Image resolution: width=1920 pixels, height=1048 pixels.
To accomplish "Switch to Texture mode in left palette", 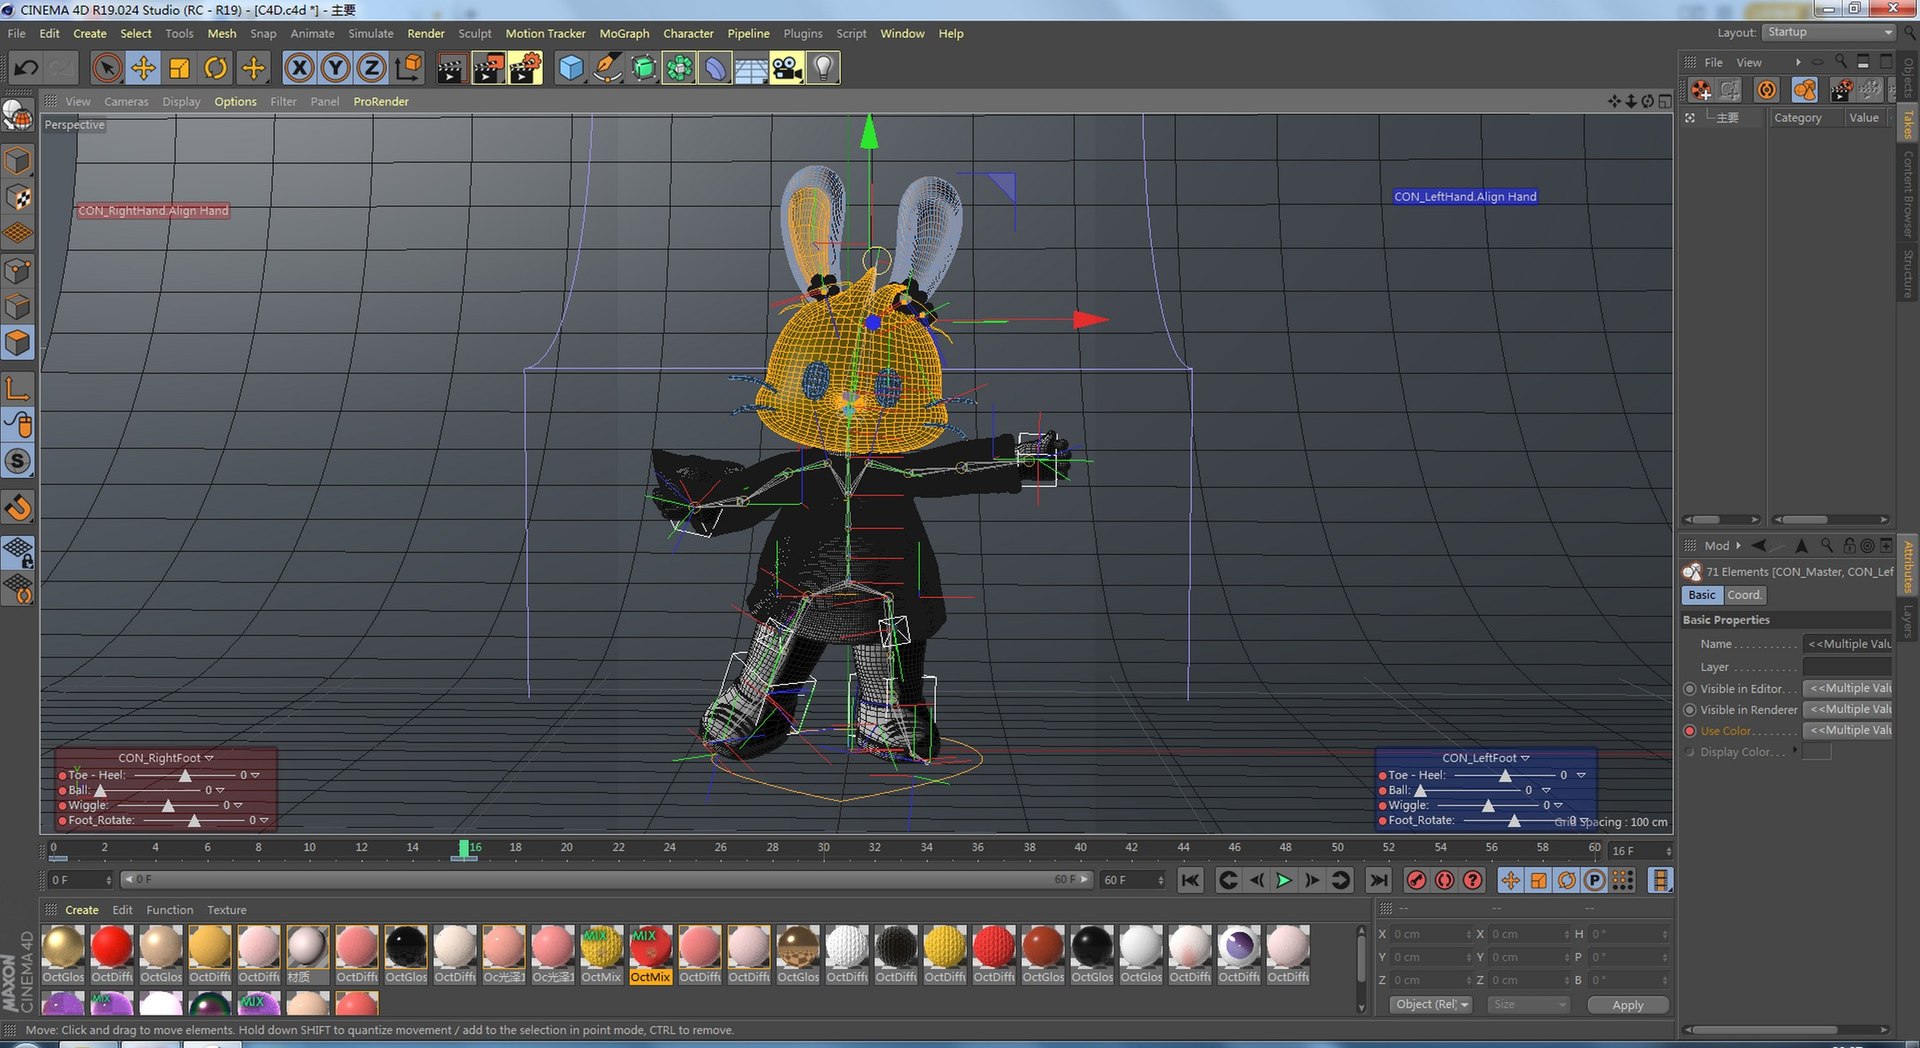I will pyautogui.click(x=18, y=197).
